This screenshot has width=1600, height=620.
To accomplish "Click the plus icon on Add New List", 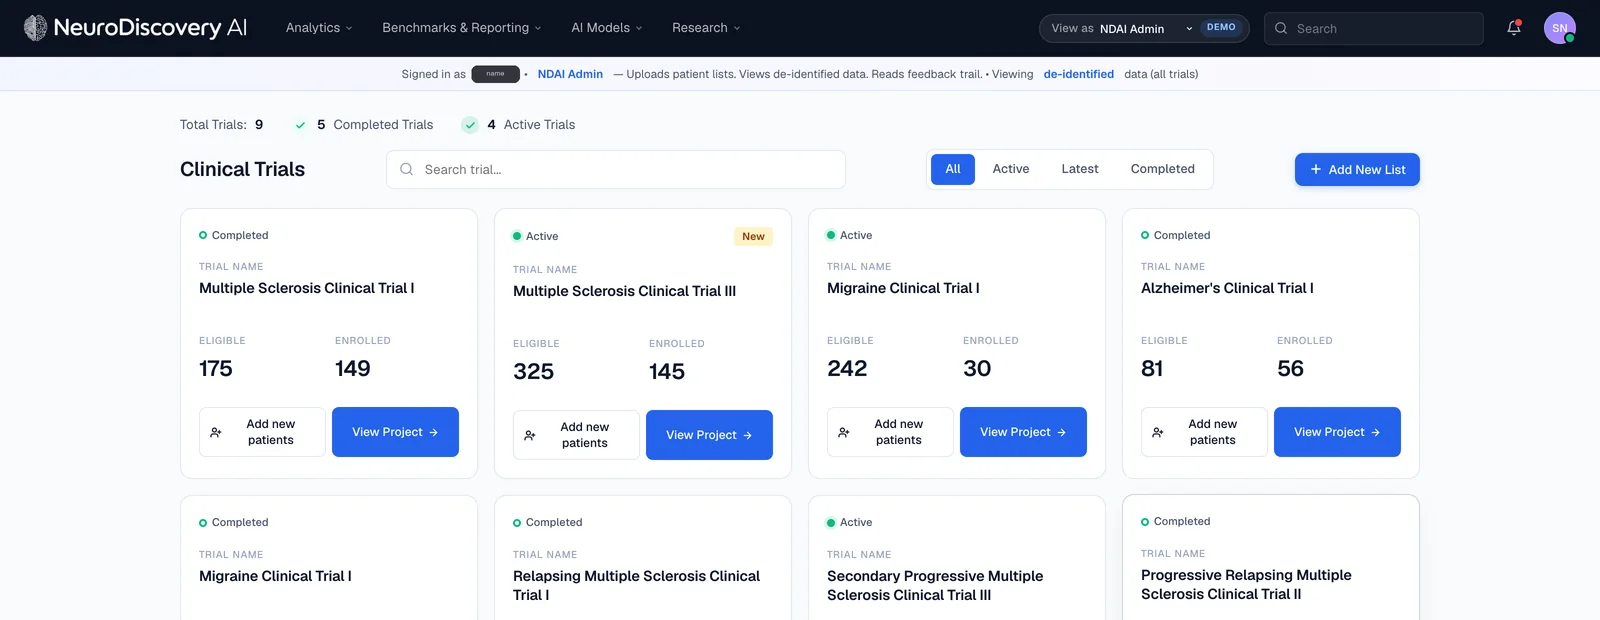I will click(x=1316, y=169).
